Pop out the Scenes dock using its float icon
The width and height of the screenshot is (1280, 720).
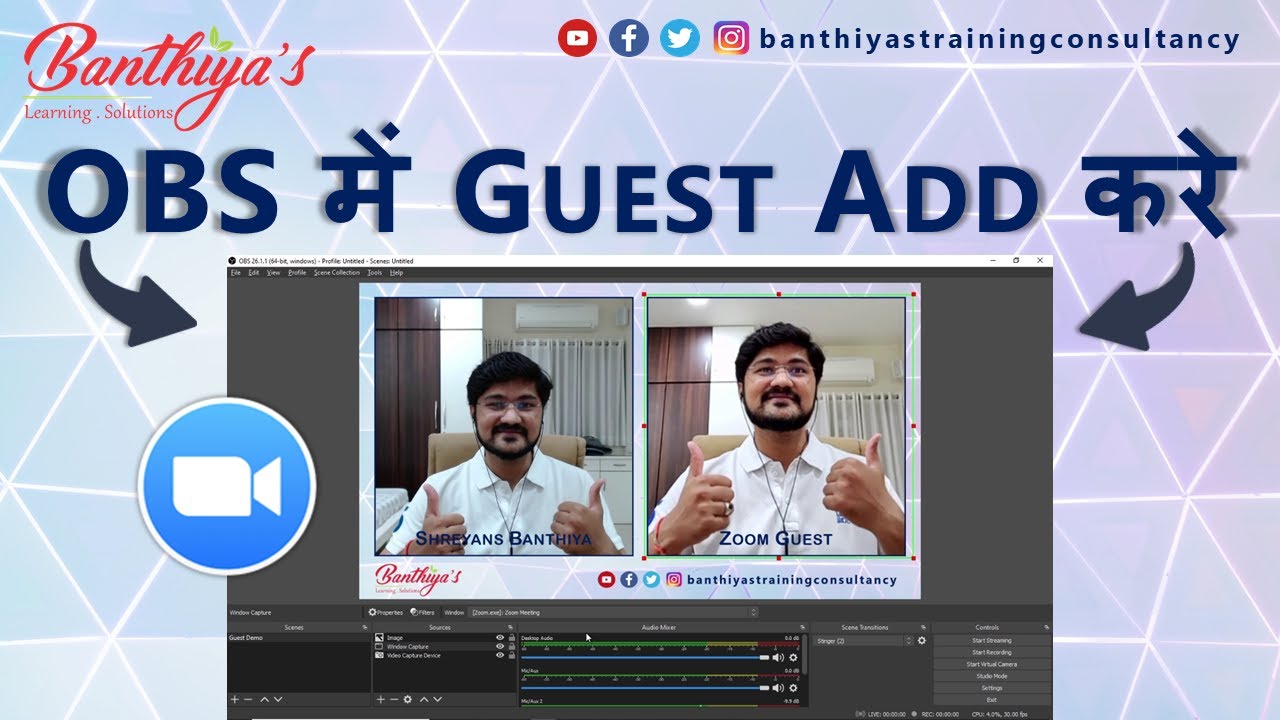(364, 627)
